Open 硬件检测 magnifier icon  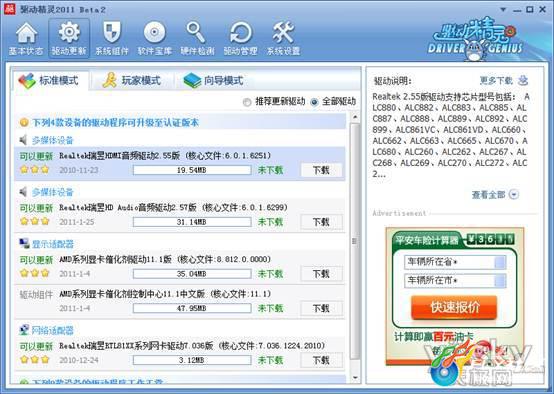[196, 33]
